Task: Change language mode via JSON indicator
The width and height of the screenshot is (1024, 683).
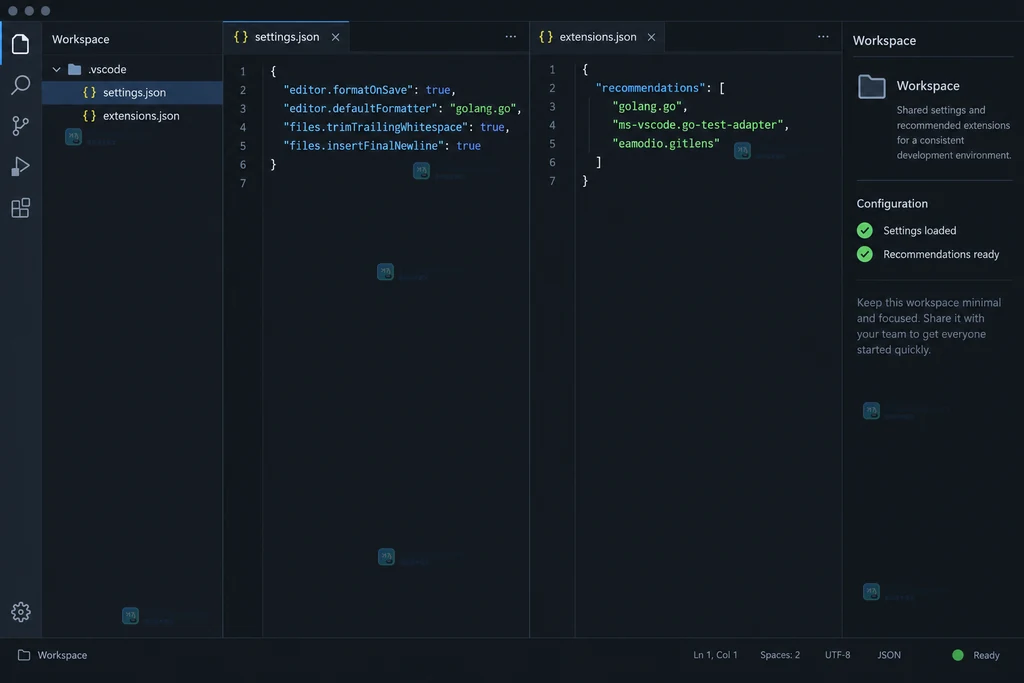Action: [889, 655]
